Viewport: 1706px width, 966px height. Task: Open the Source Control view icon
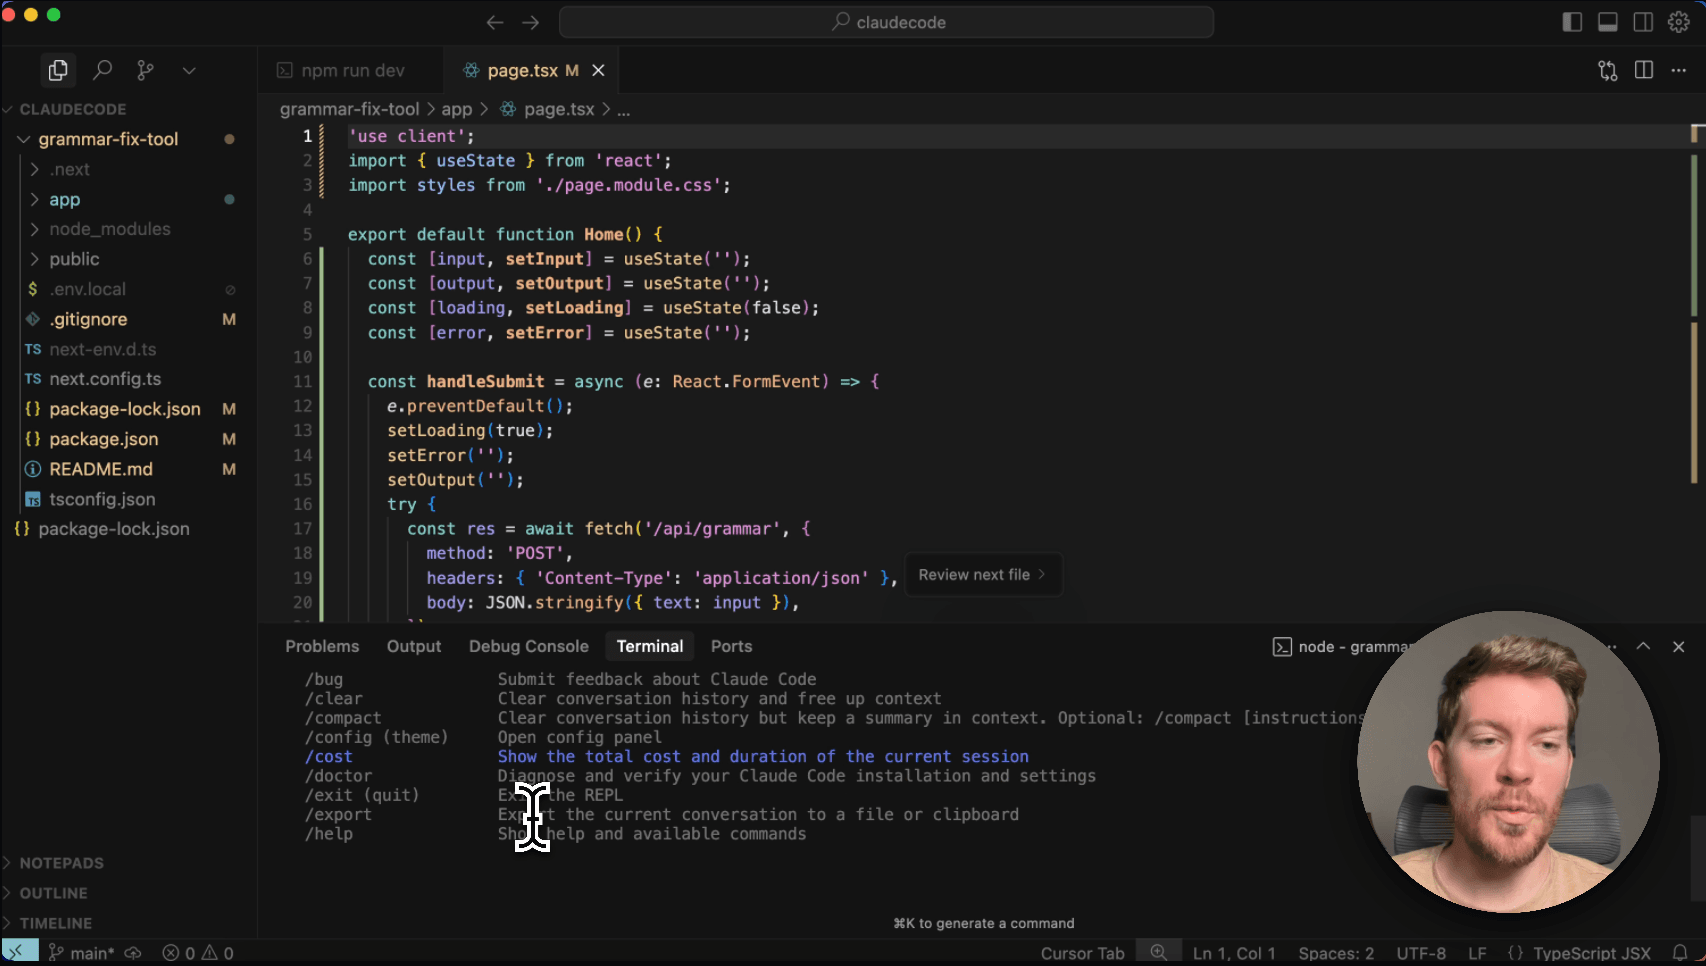(146, 70)
